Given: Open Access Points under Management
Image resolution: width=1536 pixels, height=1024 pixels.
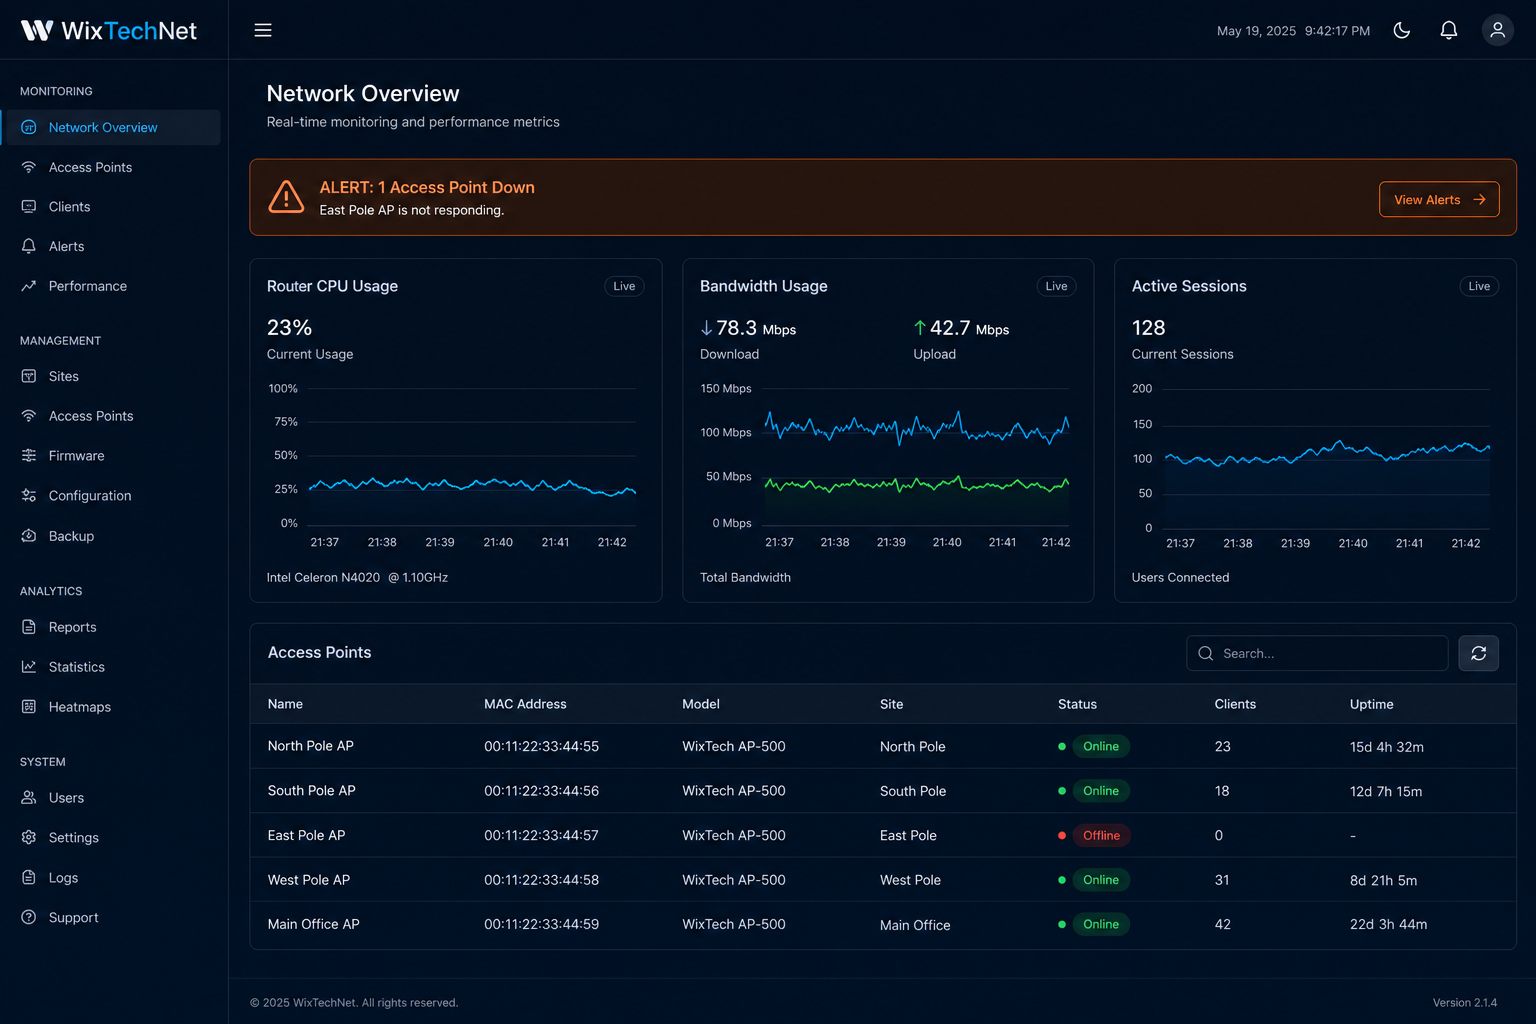Looking at the screenshot, I should [90, 416].
